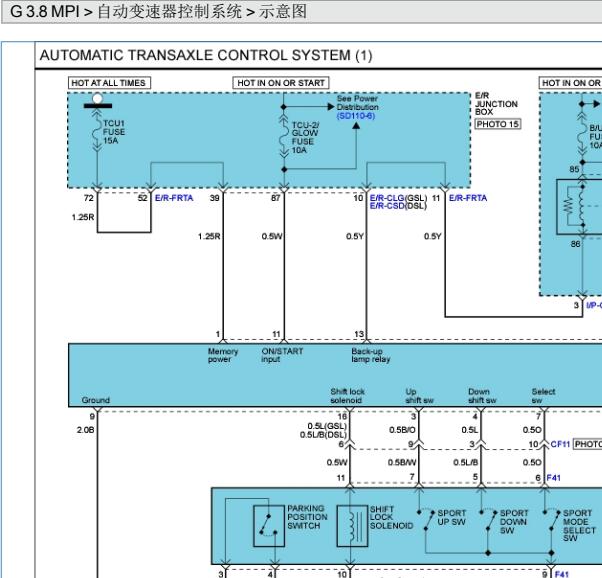Image resolution: width=602 pixels, height=578 pixels.
Task: Click pin number 13 at back-up lamp relay
Action: tap(359, 334)
